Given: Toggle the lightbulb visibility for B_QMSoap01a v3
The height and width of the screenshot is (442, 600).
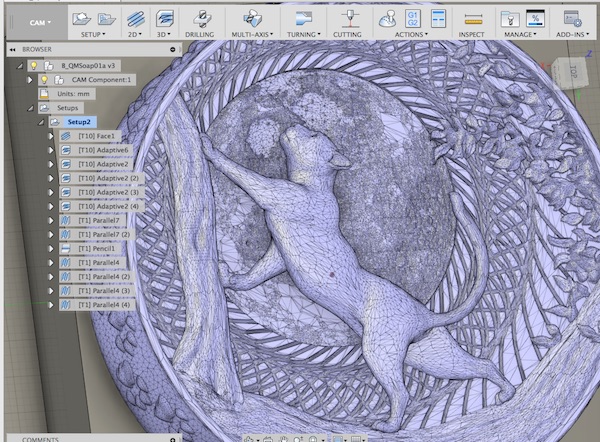Looking at the screenshot, I should [34, 65].
